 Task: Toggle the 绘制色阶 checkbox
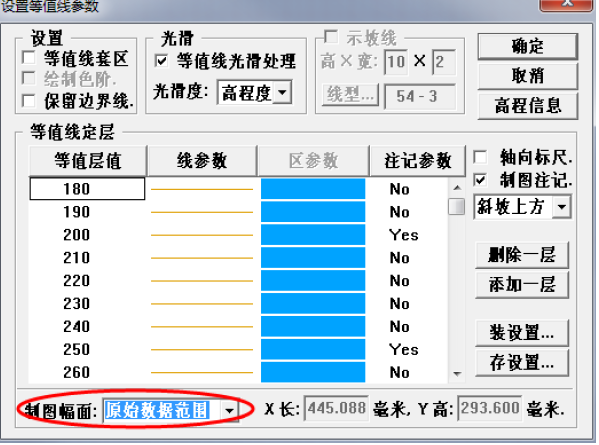[29, 78]
